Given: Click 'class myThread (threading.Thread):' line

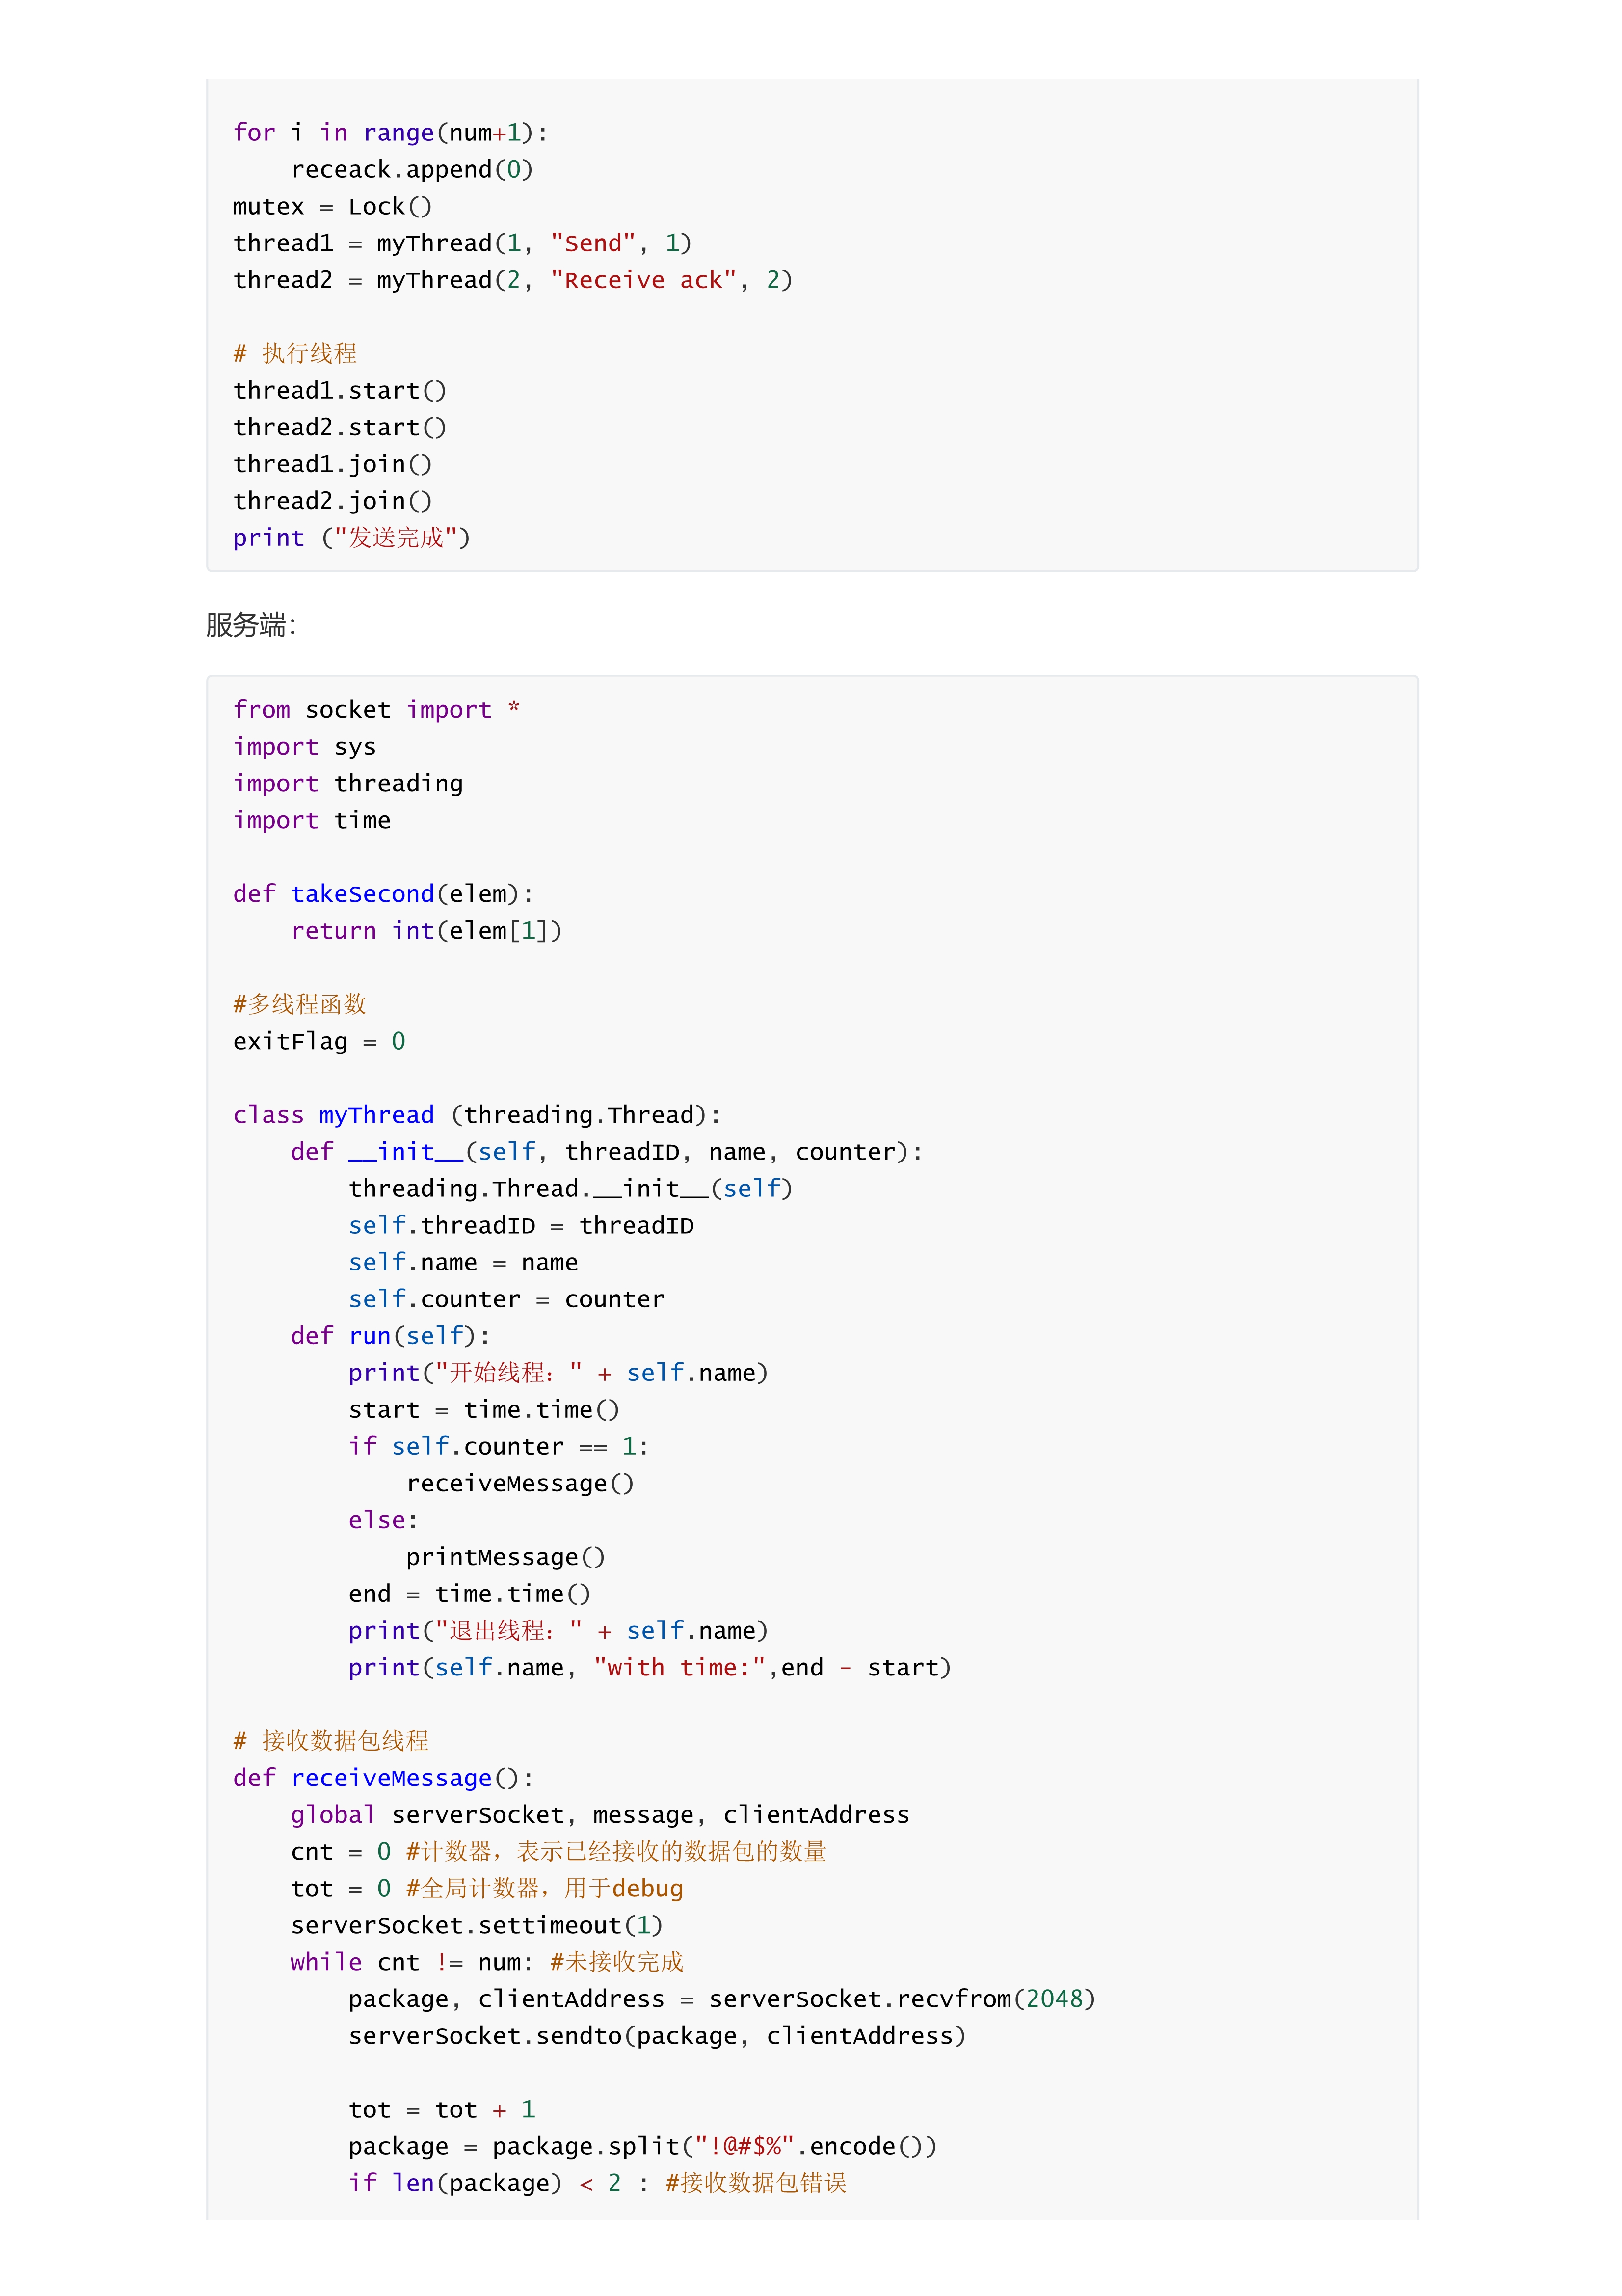Looking at the screenshot, I should pos(477,1115).
